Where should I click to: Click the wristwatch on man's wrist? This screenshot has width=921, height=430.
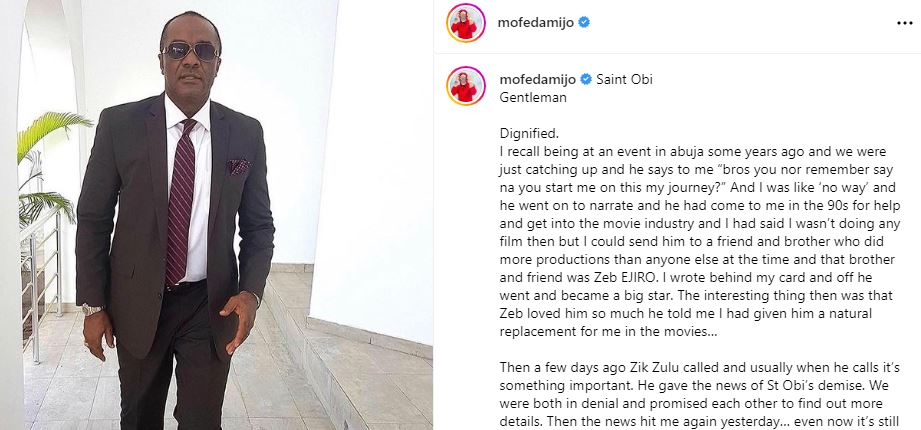(x=92, y=309)
